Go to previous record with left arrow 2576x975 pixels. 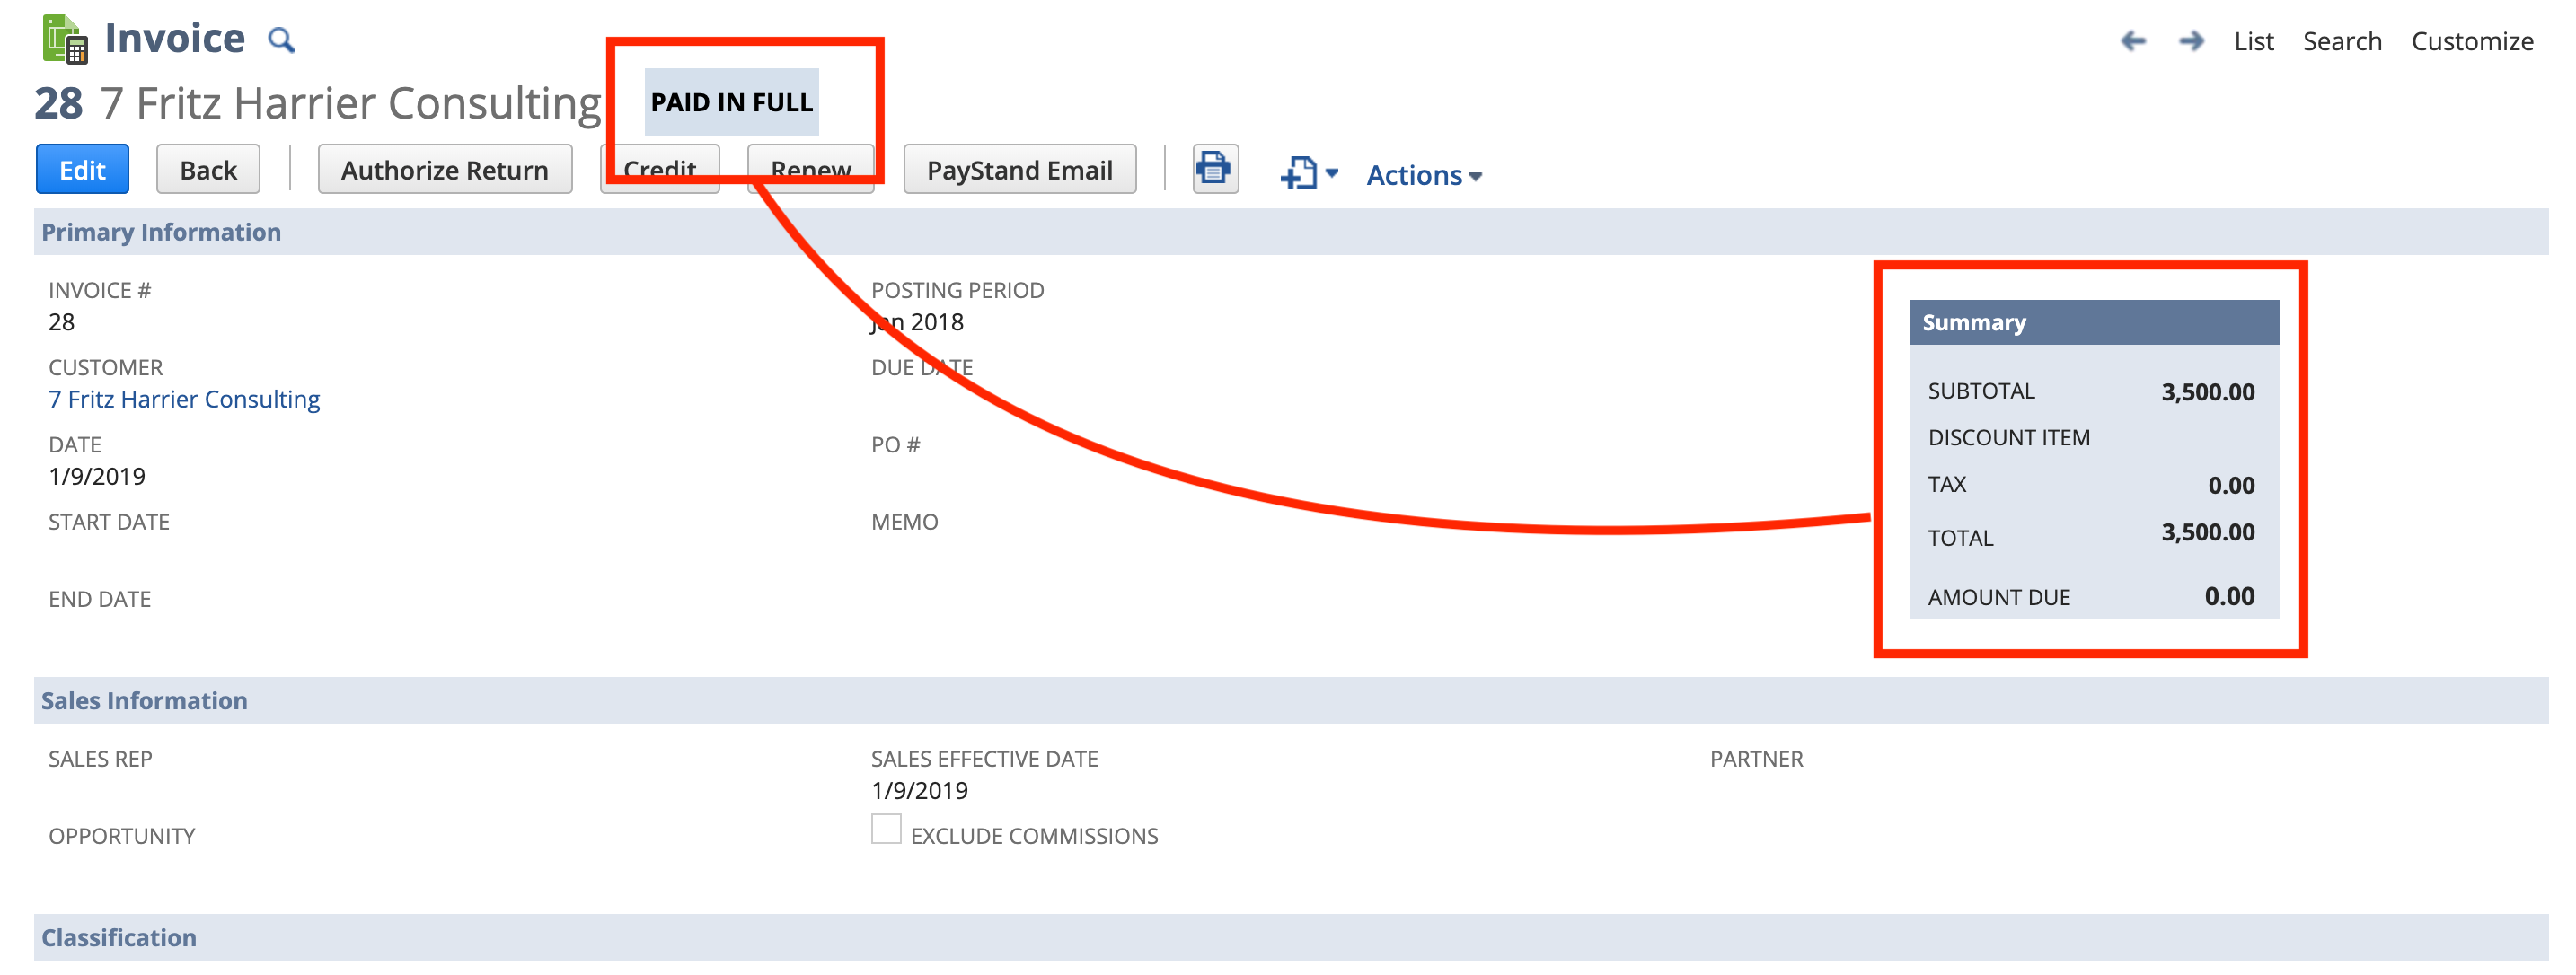click(2133, 41)
